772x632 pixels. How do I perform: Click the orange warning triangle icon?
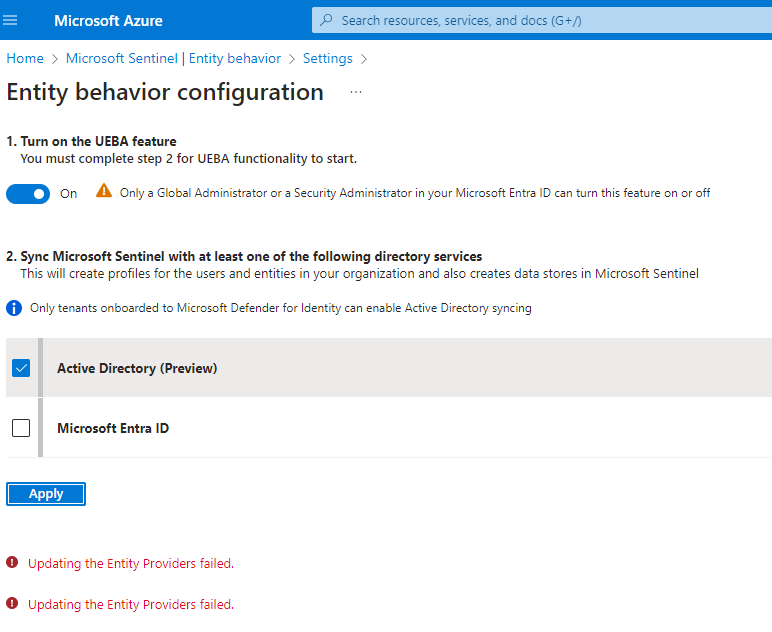104,190
